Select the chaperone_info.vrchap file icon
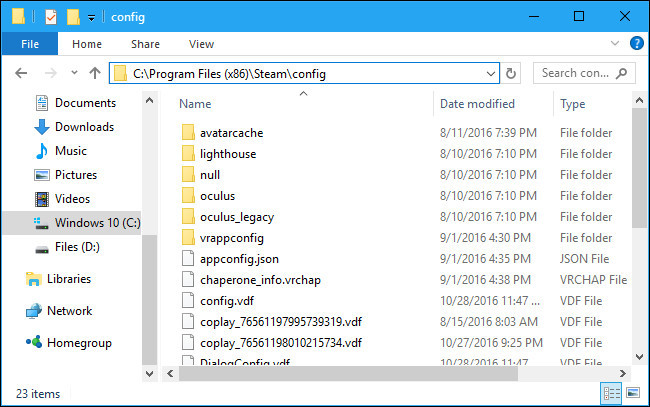Viewport: 650px width, 407px height. [188, 280]
